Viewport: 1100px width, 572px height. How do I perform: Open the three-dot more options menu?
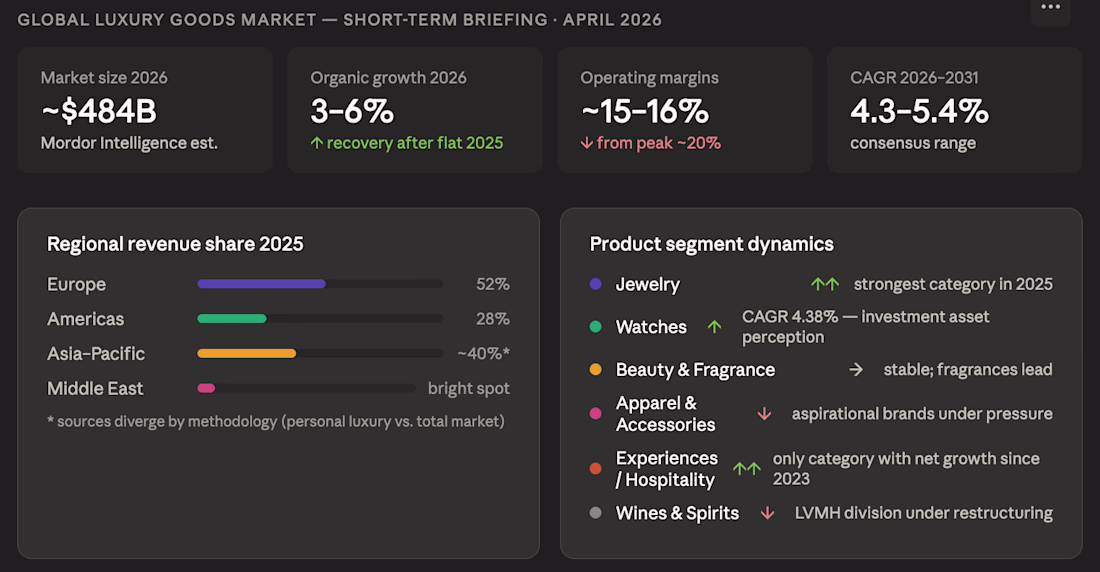tap(1050, 7)
